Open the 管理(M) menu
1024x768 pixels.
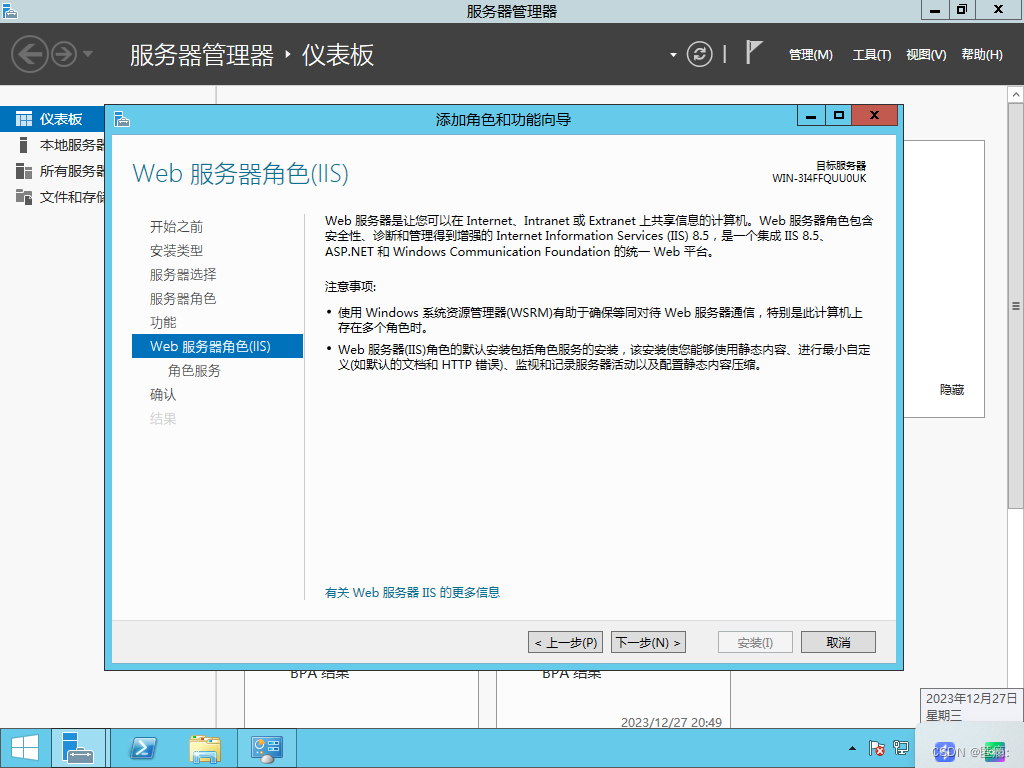pos(810,55)
